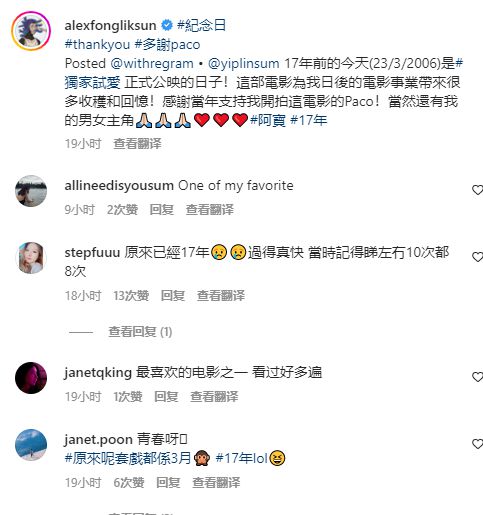The image size is (483, 515).
Task: Reply to janet.poon's comment
Action: tap(168, 482)
